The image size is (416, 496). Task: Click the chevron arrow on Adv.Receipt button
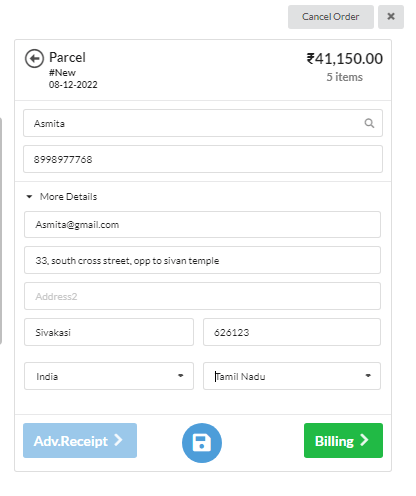pyautogui.click(x=118, y=440)
